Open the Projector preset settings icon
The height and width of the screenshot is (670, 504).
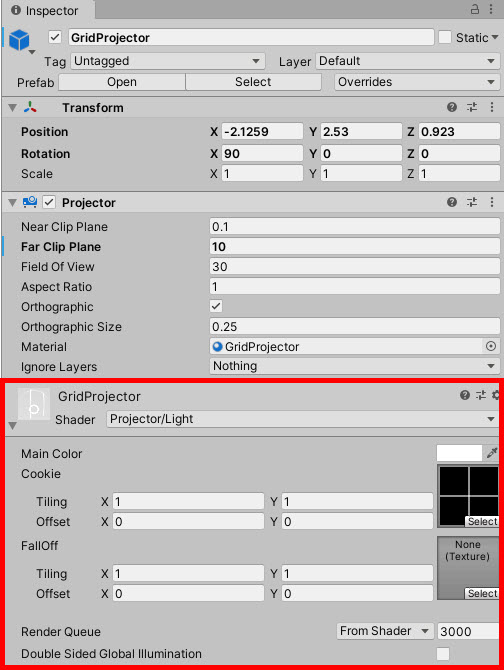472,202
